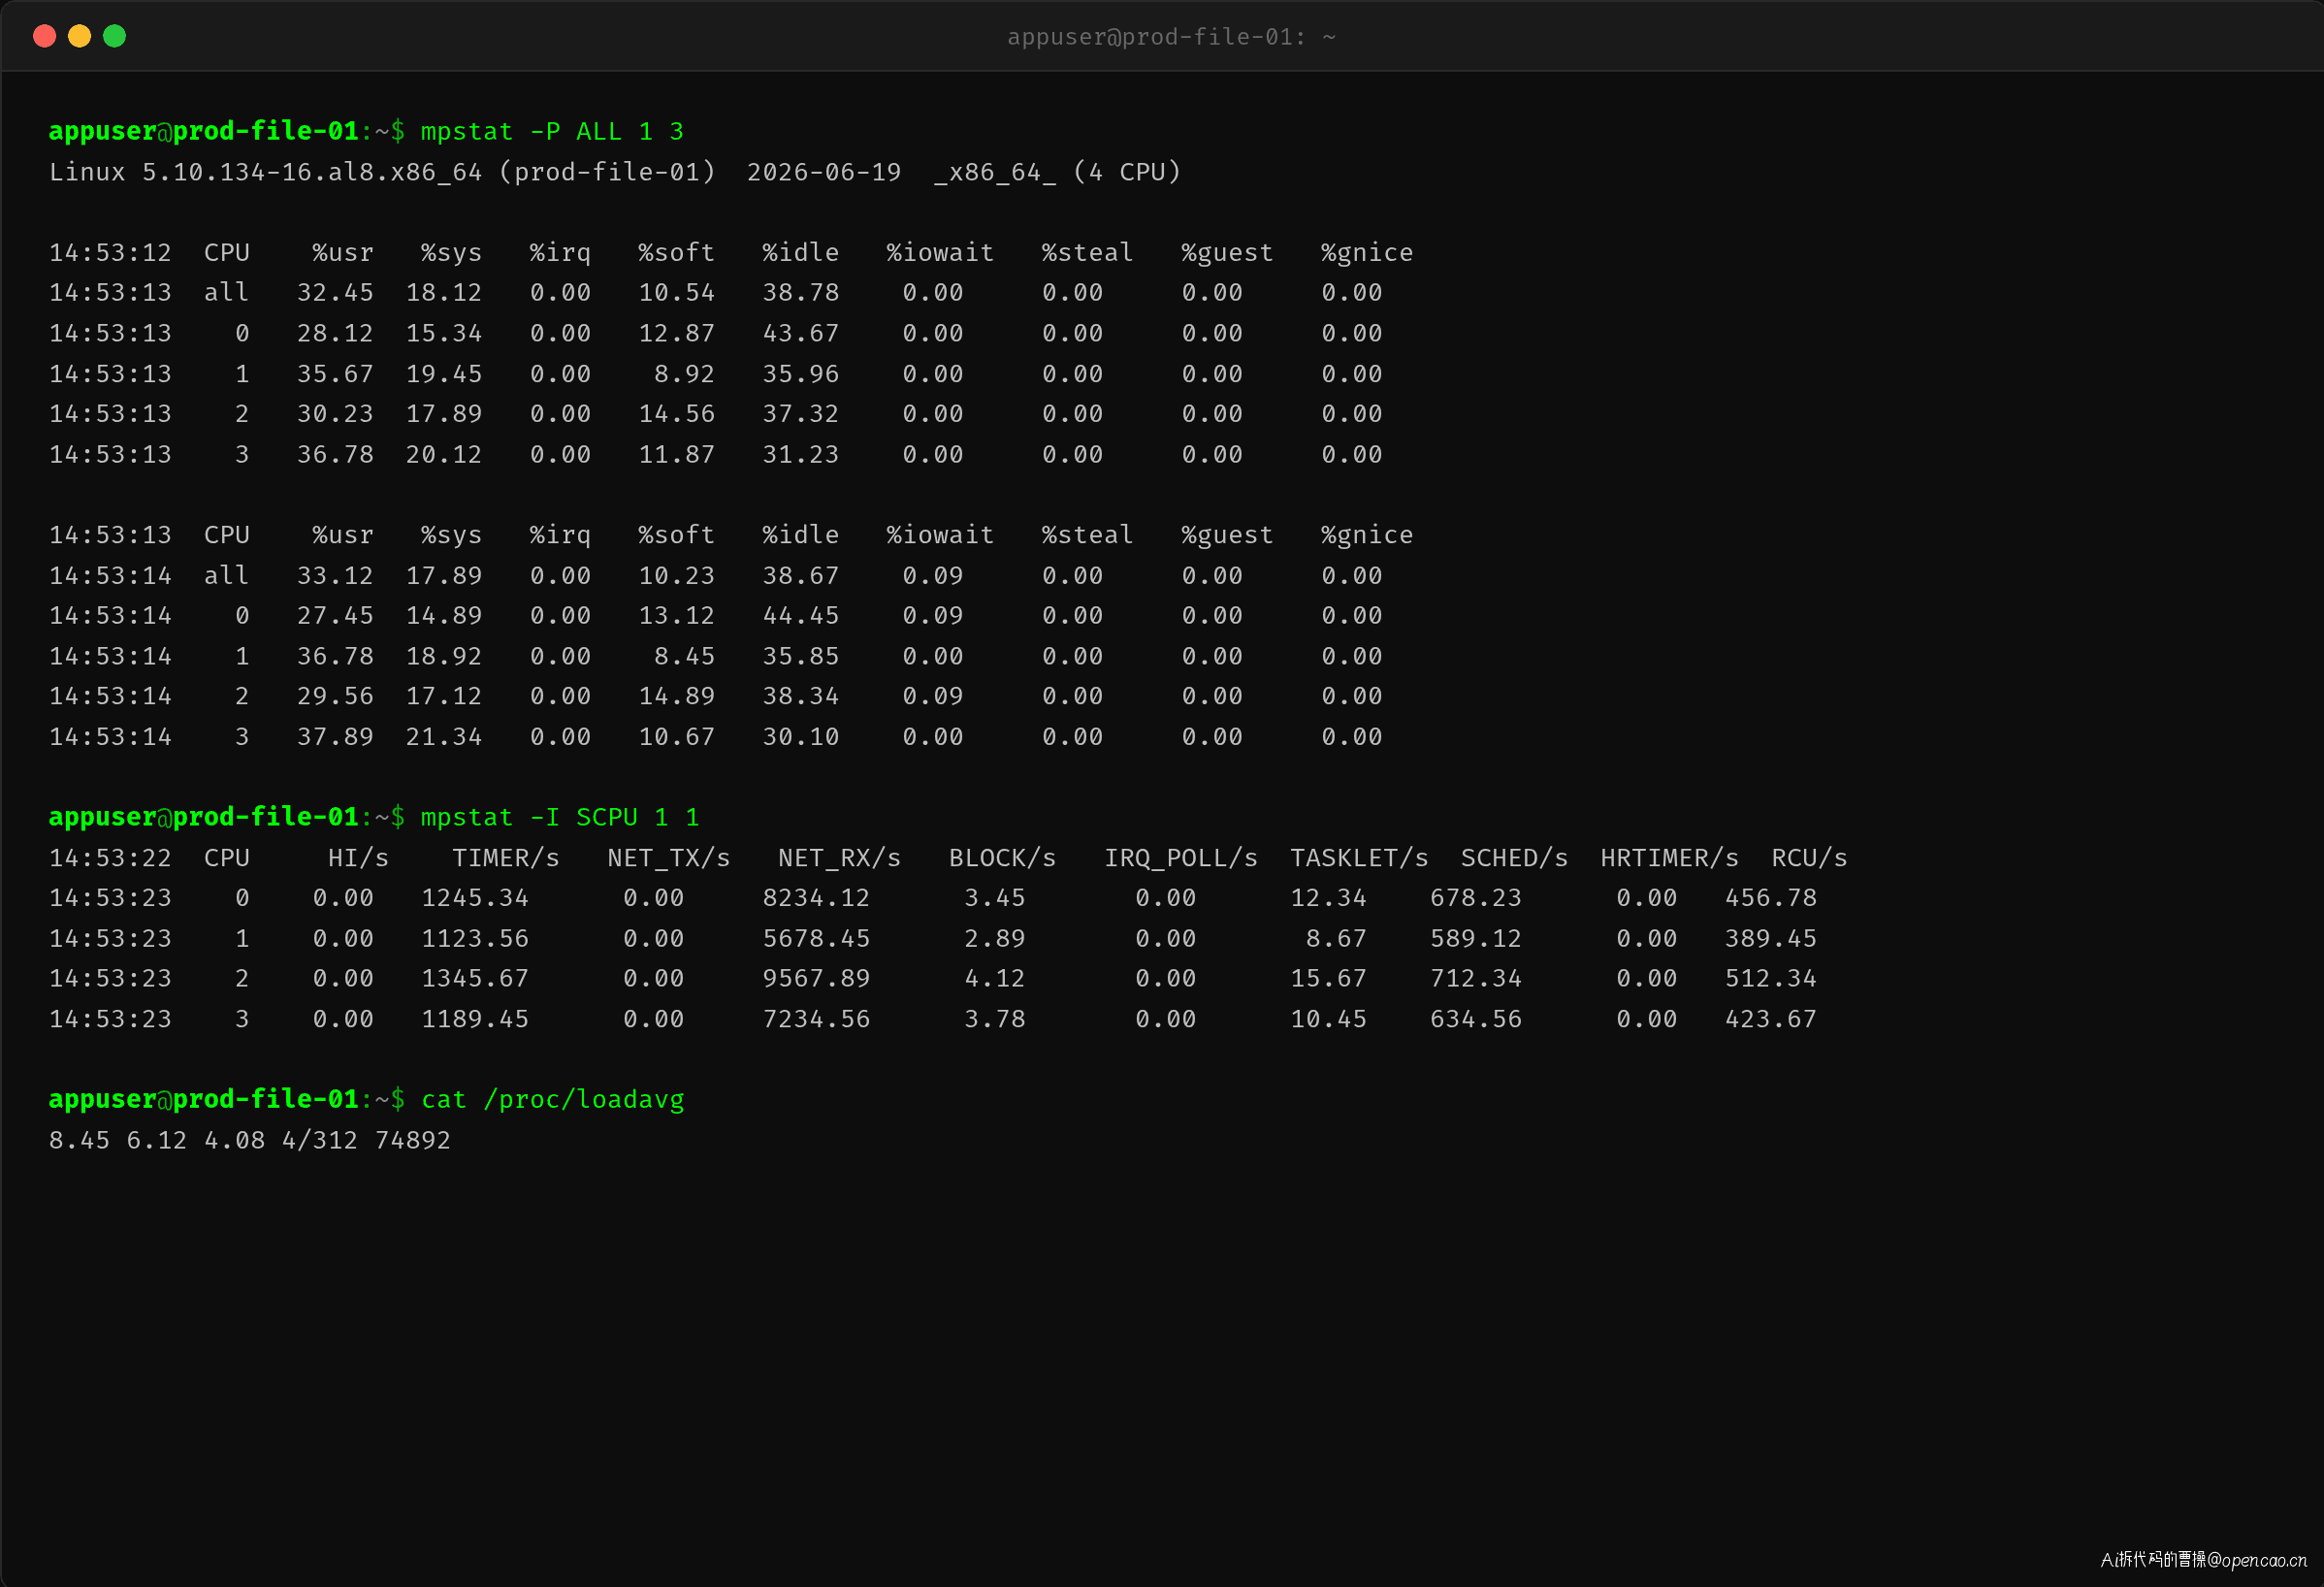Viewport: 2324px width, 1587px height.
Task: Click the command 'cat /proc/loadavg'
Action: tap(553, 1100)
